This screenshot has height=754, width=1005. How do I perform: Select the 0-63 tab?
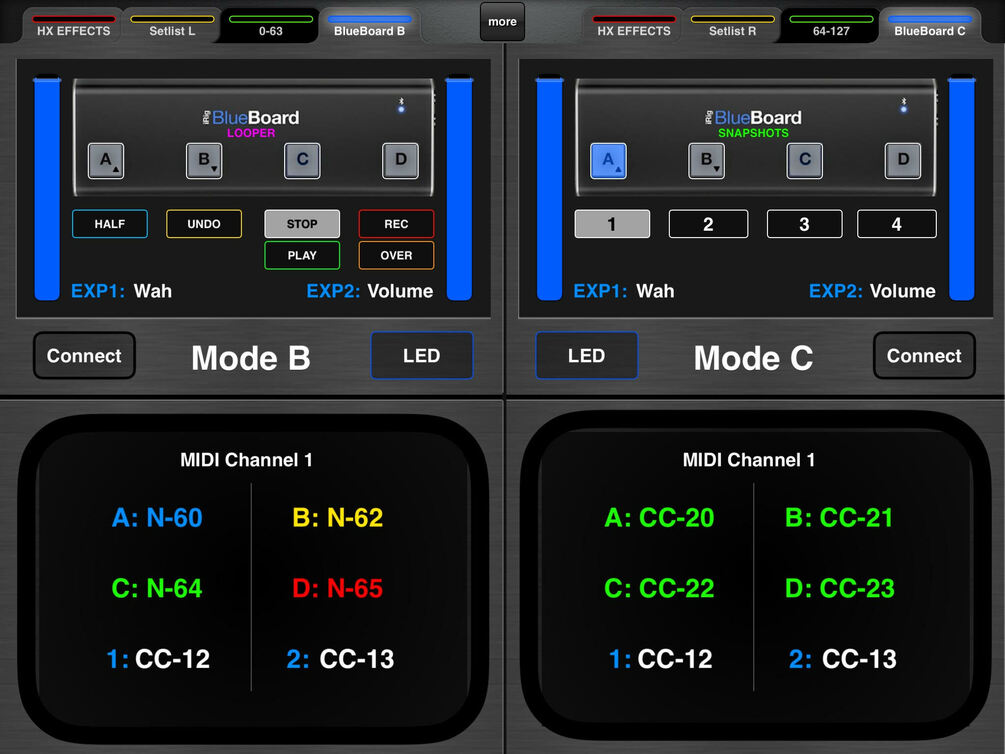tap(270, 26)
